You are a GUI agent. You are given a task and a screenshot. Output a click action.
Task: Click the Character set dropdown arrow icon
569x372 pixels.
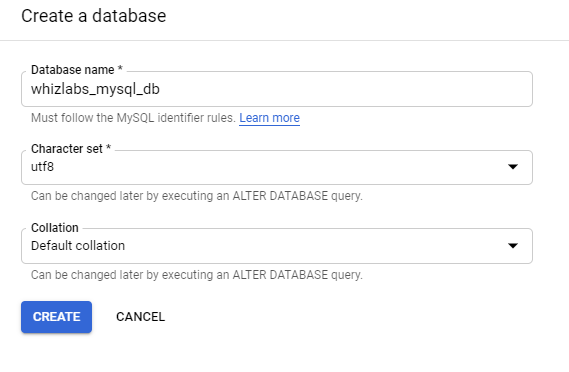click(512, 167)
